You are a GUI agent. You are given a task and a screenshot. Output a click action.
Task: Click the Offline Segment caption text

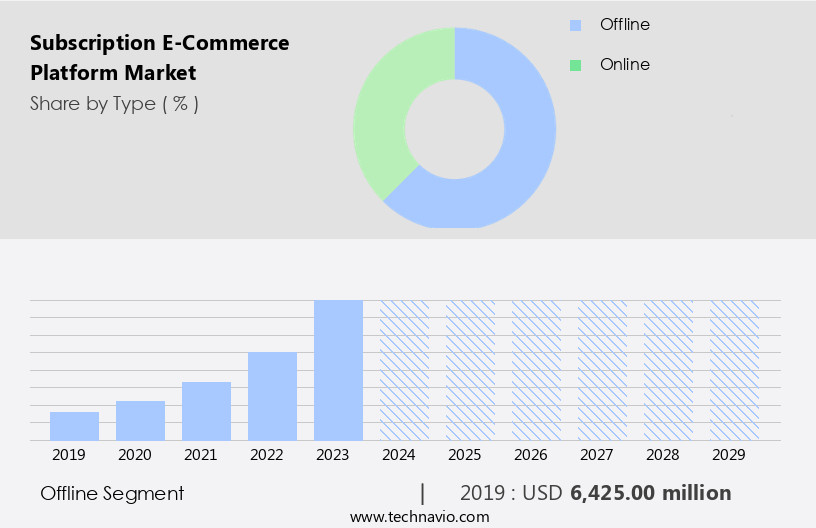coord(112,493)
